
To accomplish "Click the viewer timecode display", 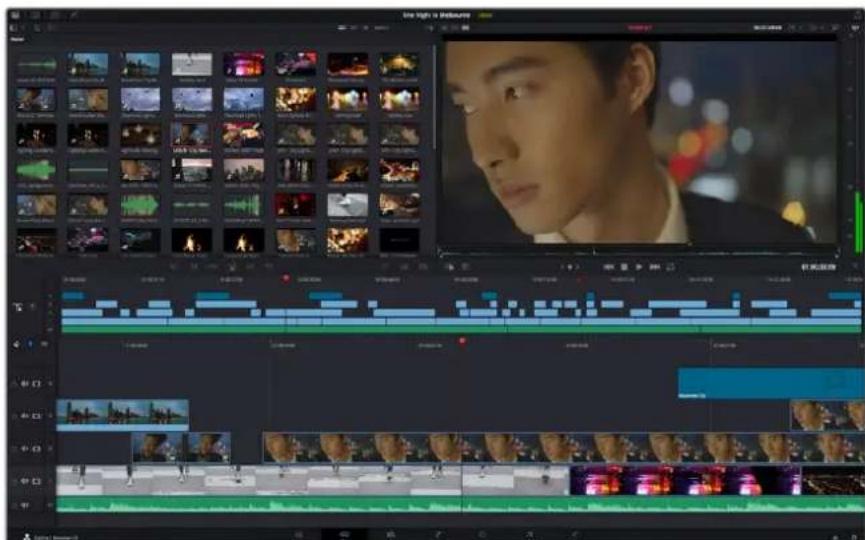I will tap(818, 267).
